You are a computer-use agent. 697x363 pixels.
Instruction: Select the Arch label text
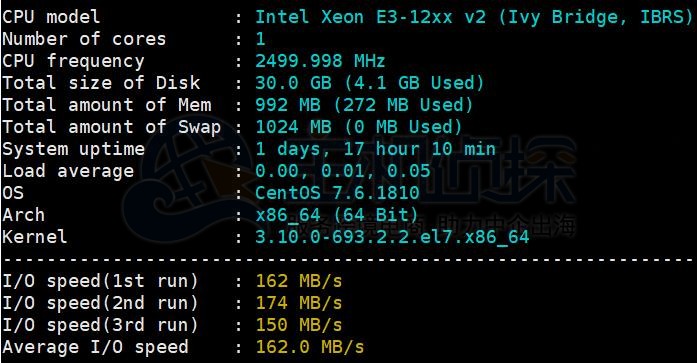(x=23, y=215)
